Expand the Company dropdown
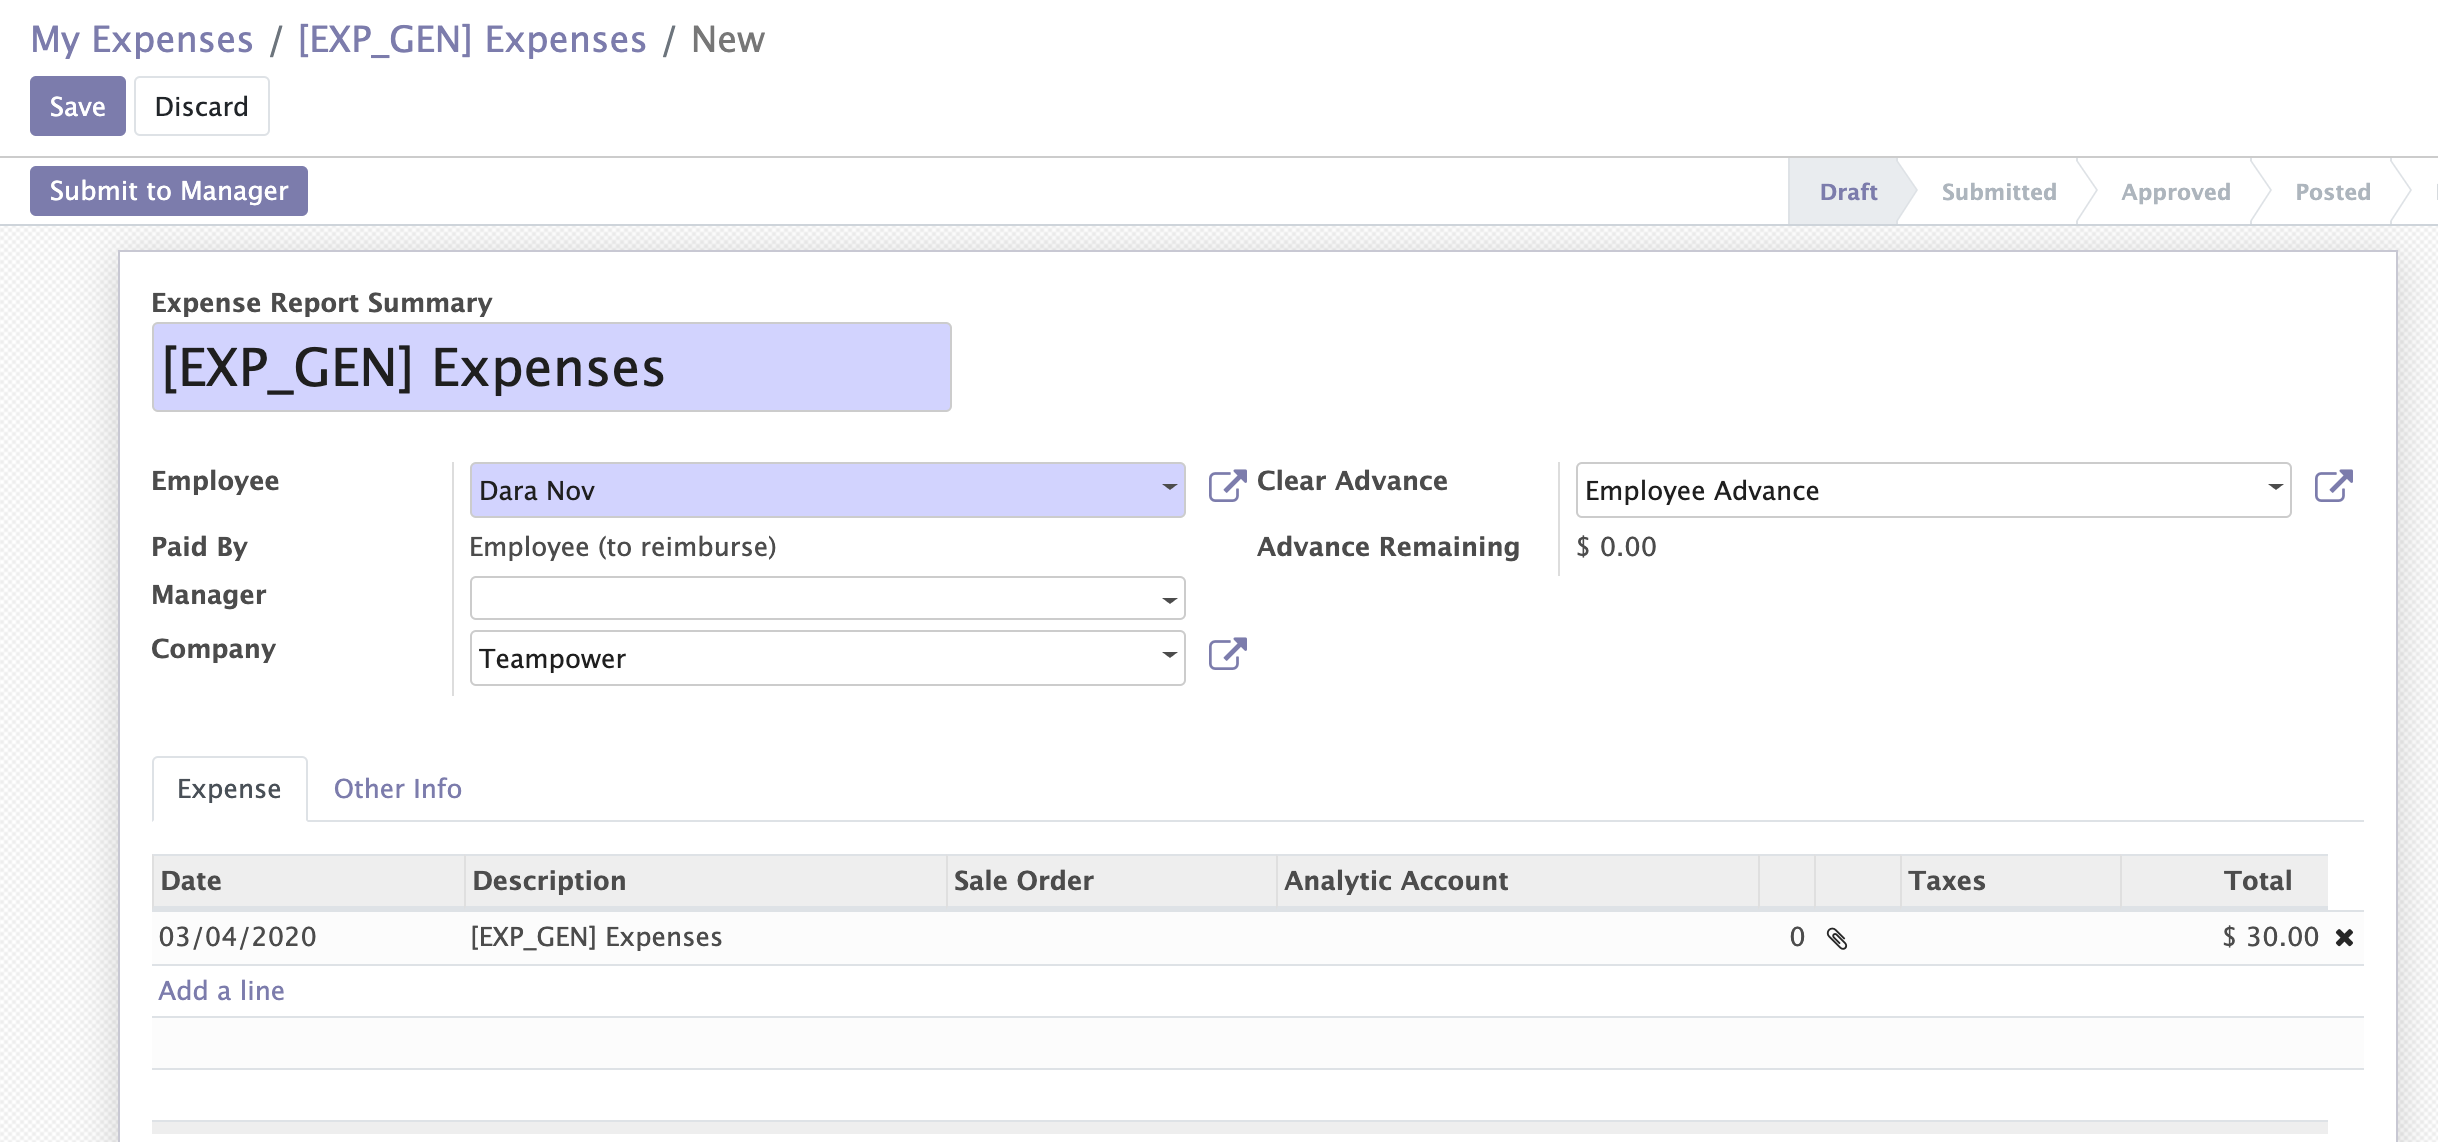 1170,657
